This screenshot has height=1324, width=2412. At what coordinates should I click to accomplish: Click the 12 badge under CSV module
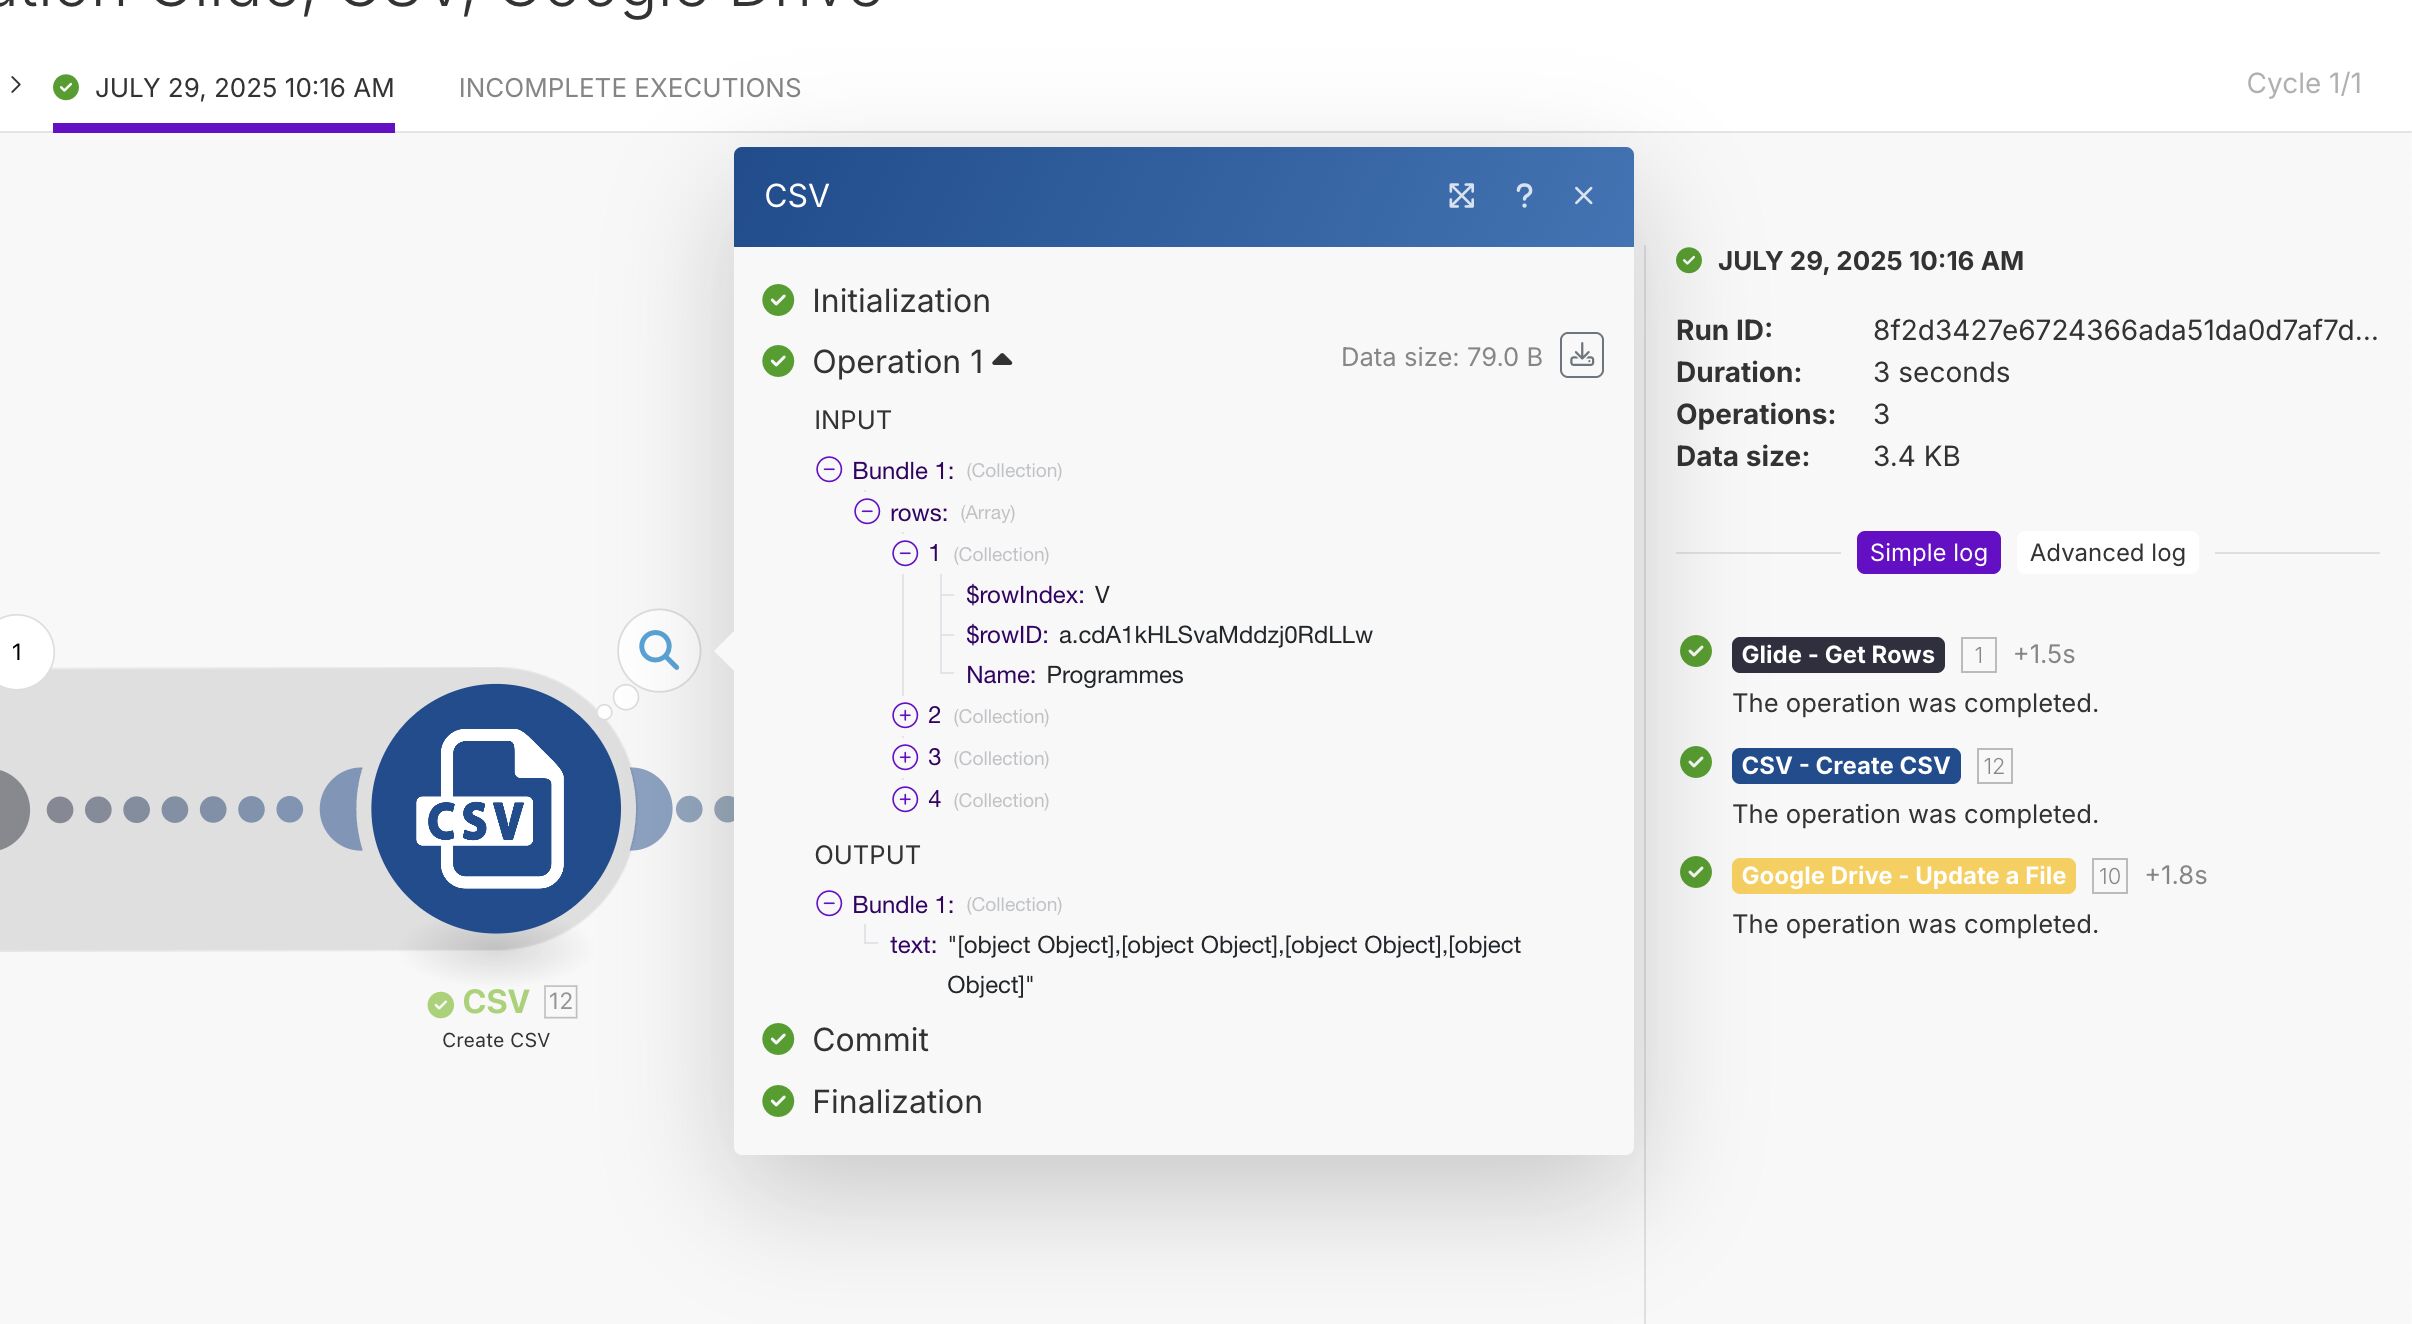pos(560,1001)
